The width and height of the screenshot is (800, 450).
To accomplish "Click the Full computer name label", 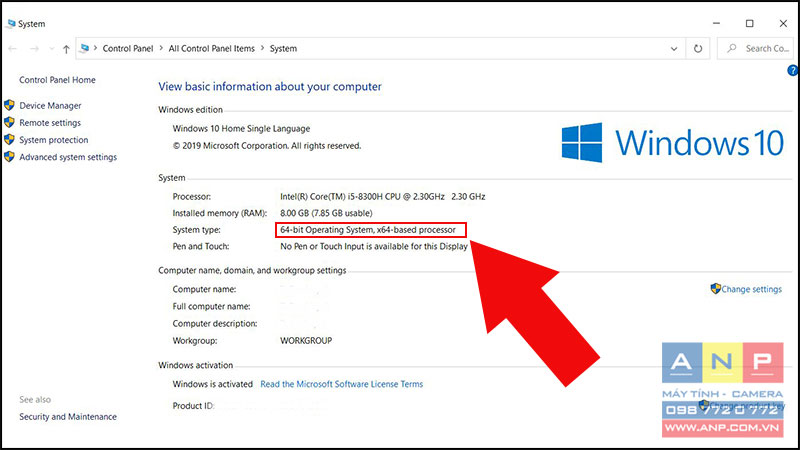I will click(x=211, y=307).
